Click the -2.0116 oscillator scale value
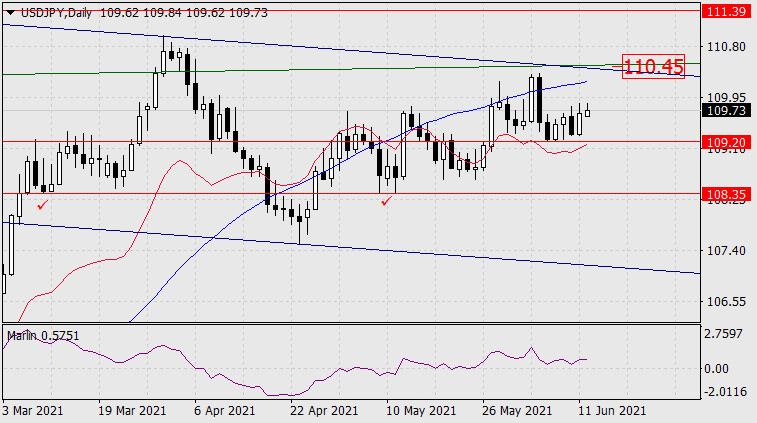This screenshot has width=757, height=423. click(725, 391)
